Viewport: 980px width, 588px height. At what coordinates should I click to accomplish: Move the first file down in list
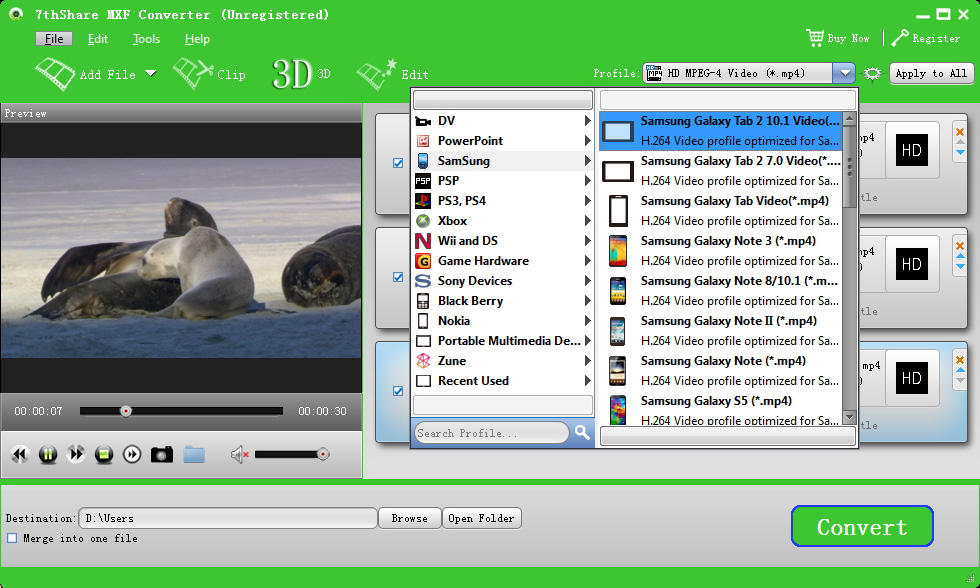tap(960, 152)
